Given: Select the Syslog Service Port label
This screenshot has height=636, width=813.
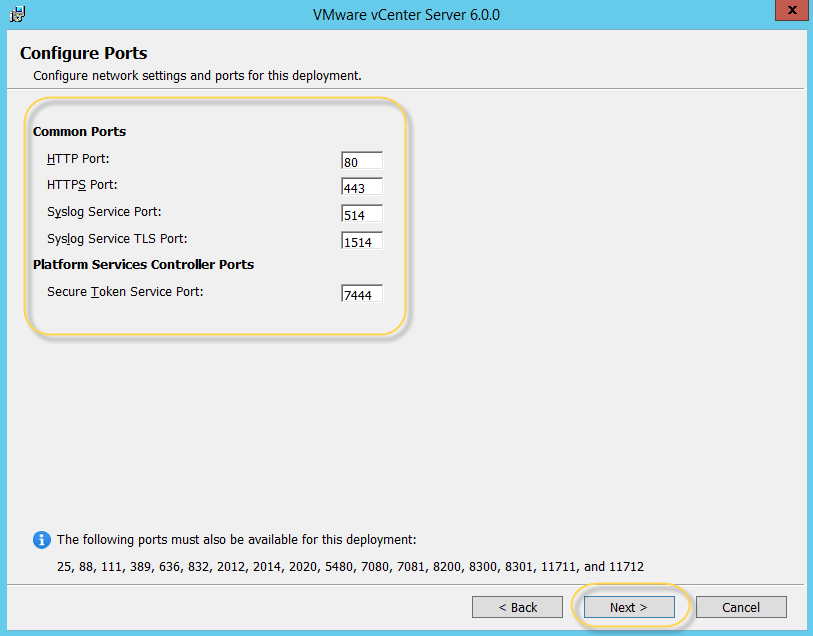Looking at the screenshot, I should coord(104,212).
